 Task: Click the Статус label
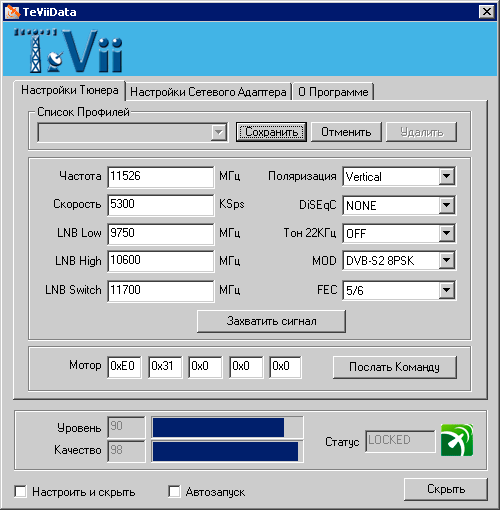pos(342,442)
